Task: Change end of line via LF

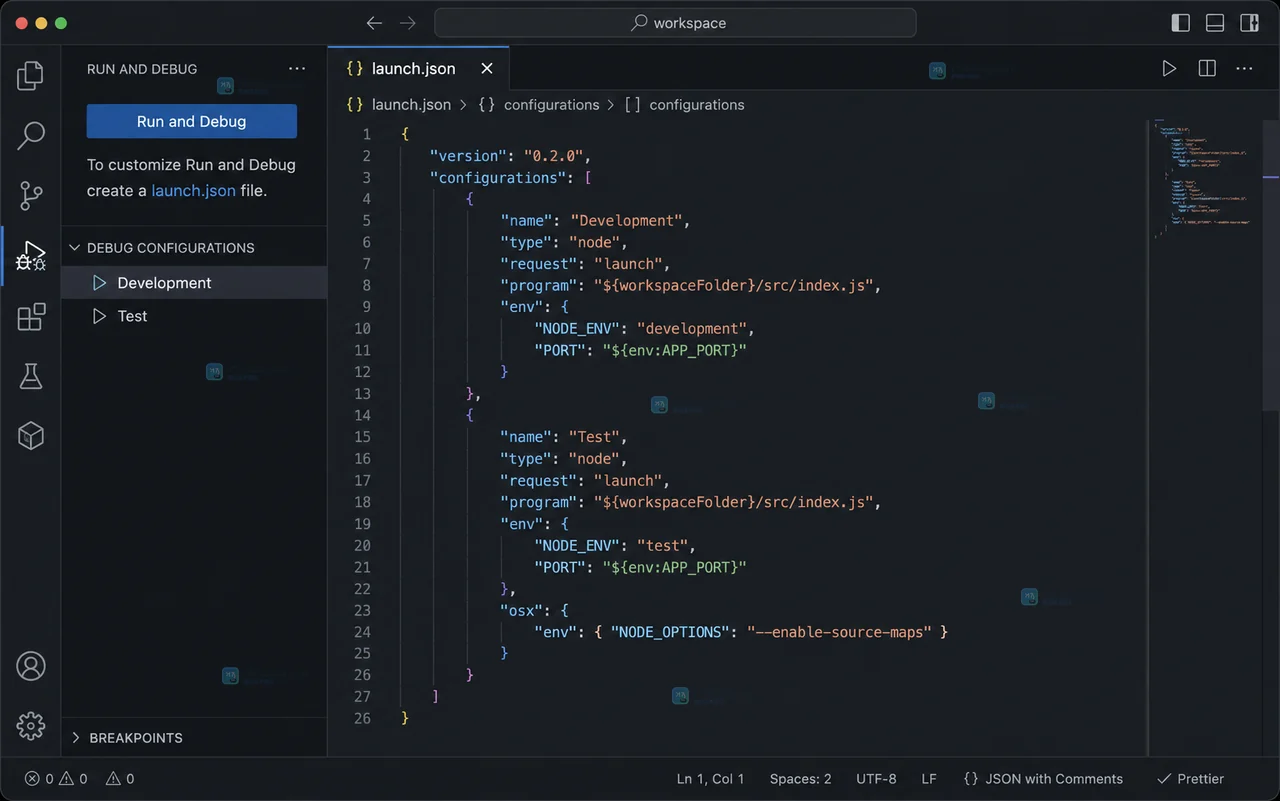Action: point(929,778)
